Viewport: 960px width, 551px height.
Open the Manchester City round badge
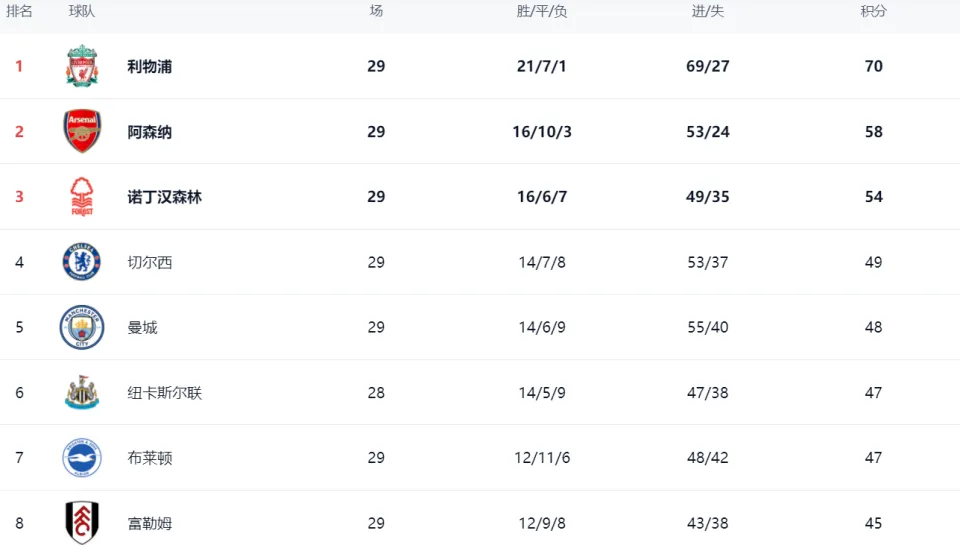[x=81, y=327]
